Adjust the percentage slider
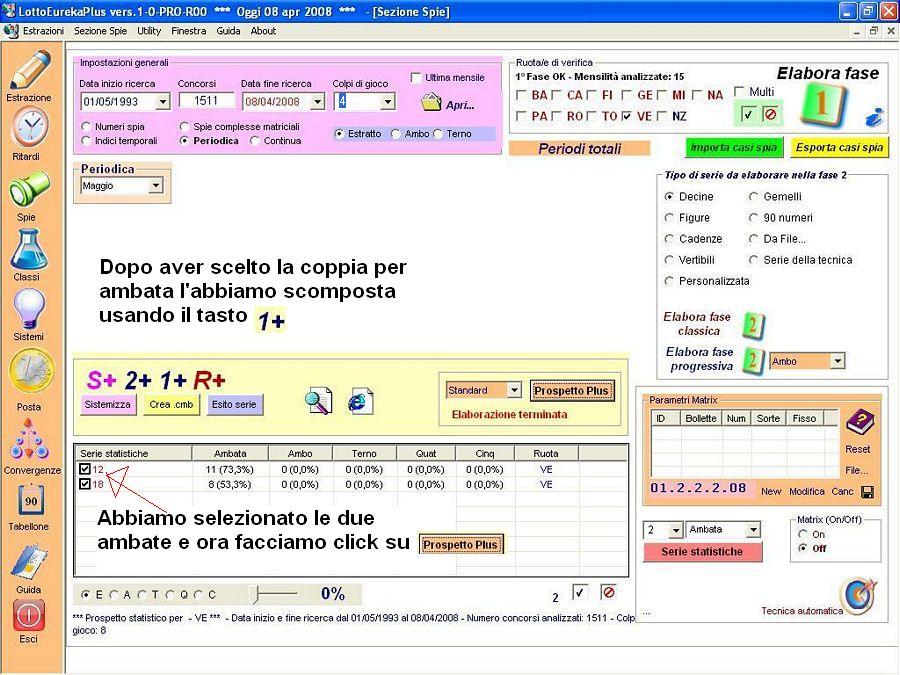Screen dimensions: 900x675 point(257,594)
